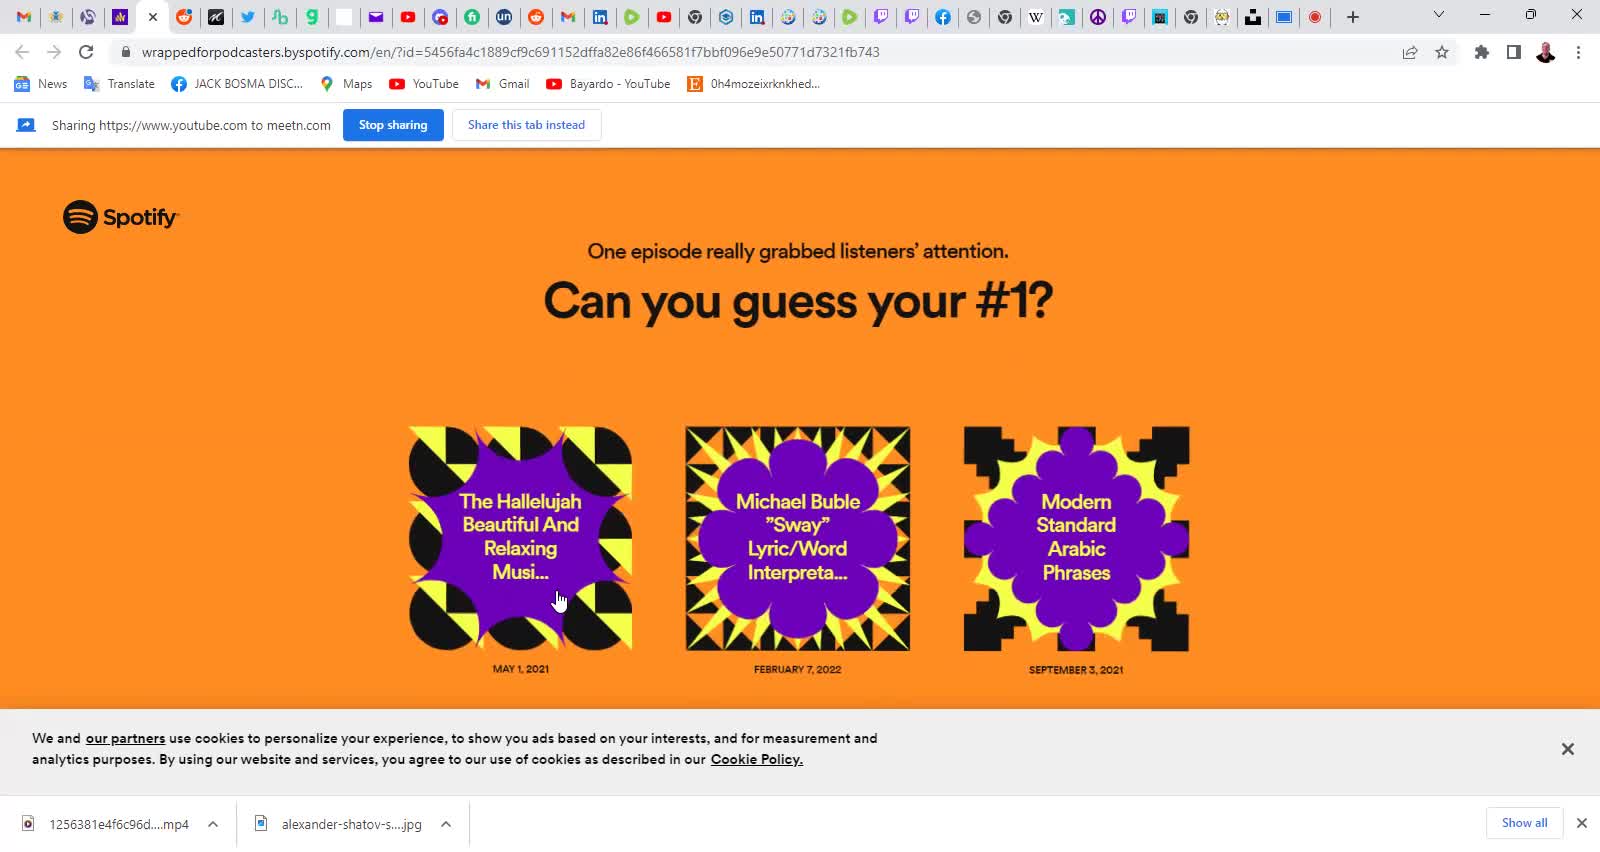
Task: Open the Extensions puzzle-piece menu
Action: click(x=1482, y=52)
